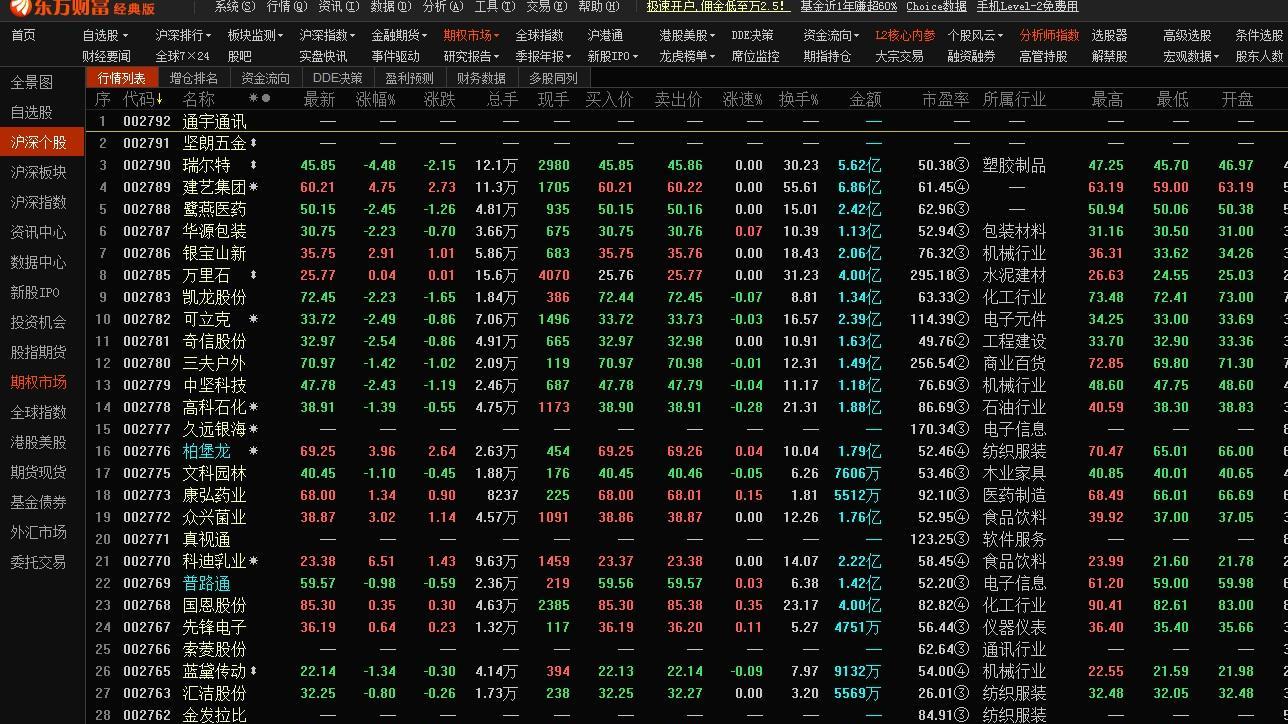Sort by the 市盈率 column header
The width and height of the screenshot is (1288, 724).
[945, 99]
